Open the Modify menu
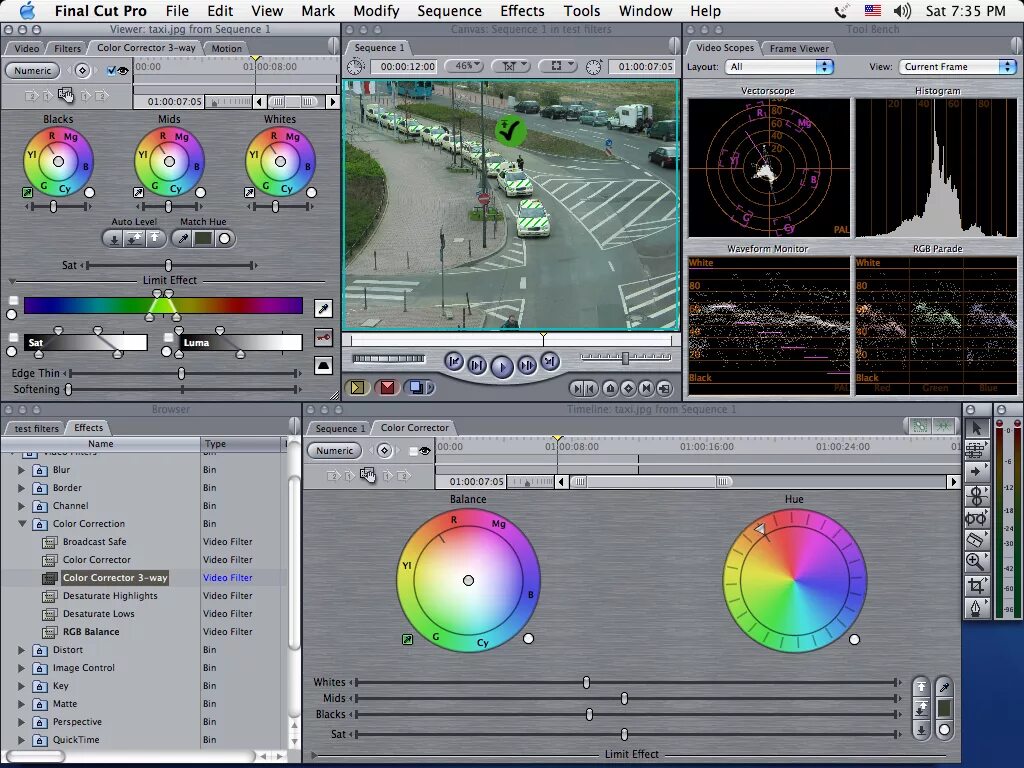 (x=376, y=11)
